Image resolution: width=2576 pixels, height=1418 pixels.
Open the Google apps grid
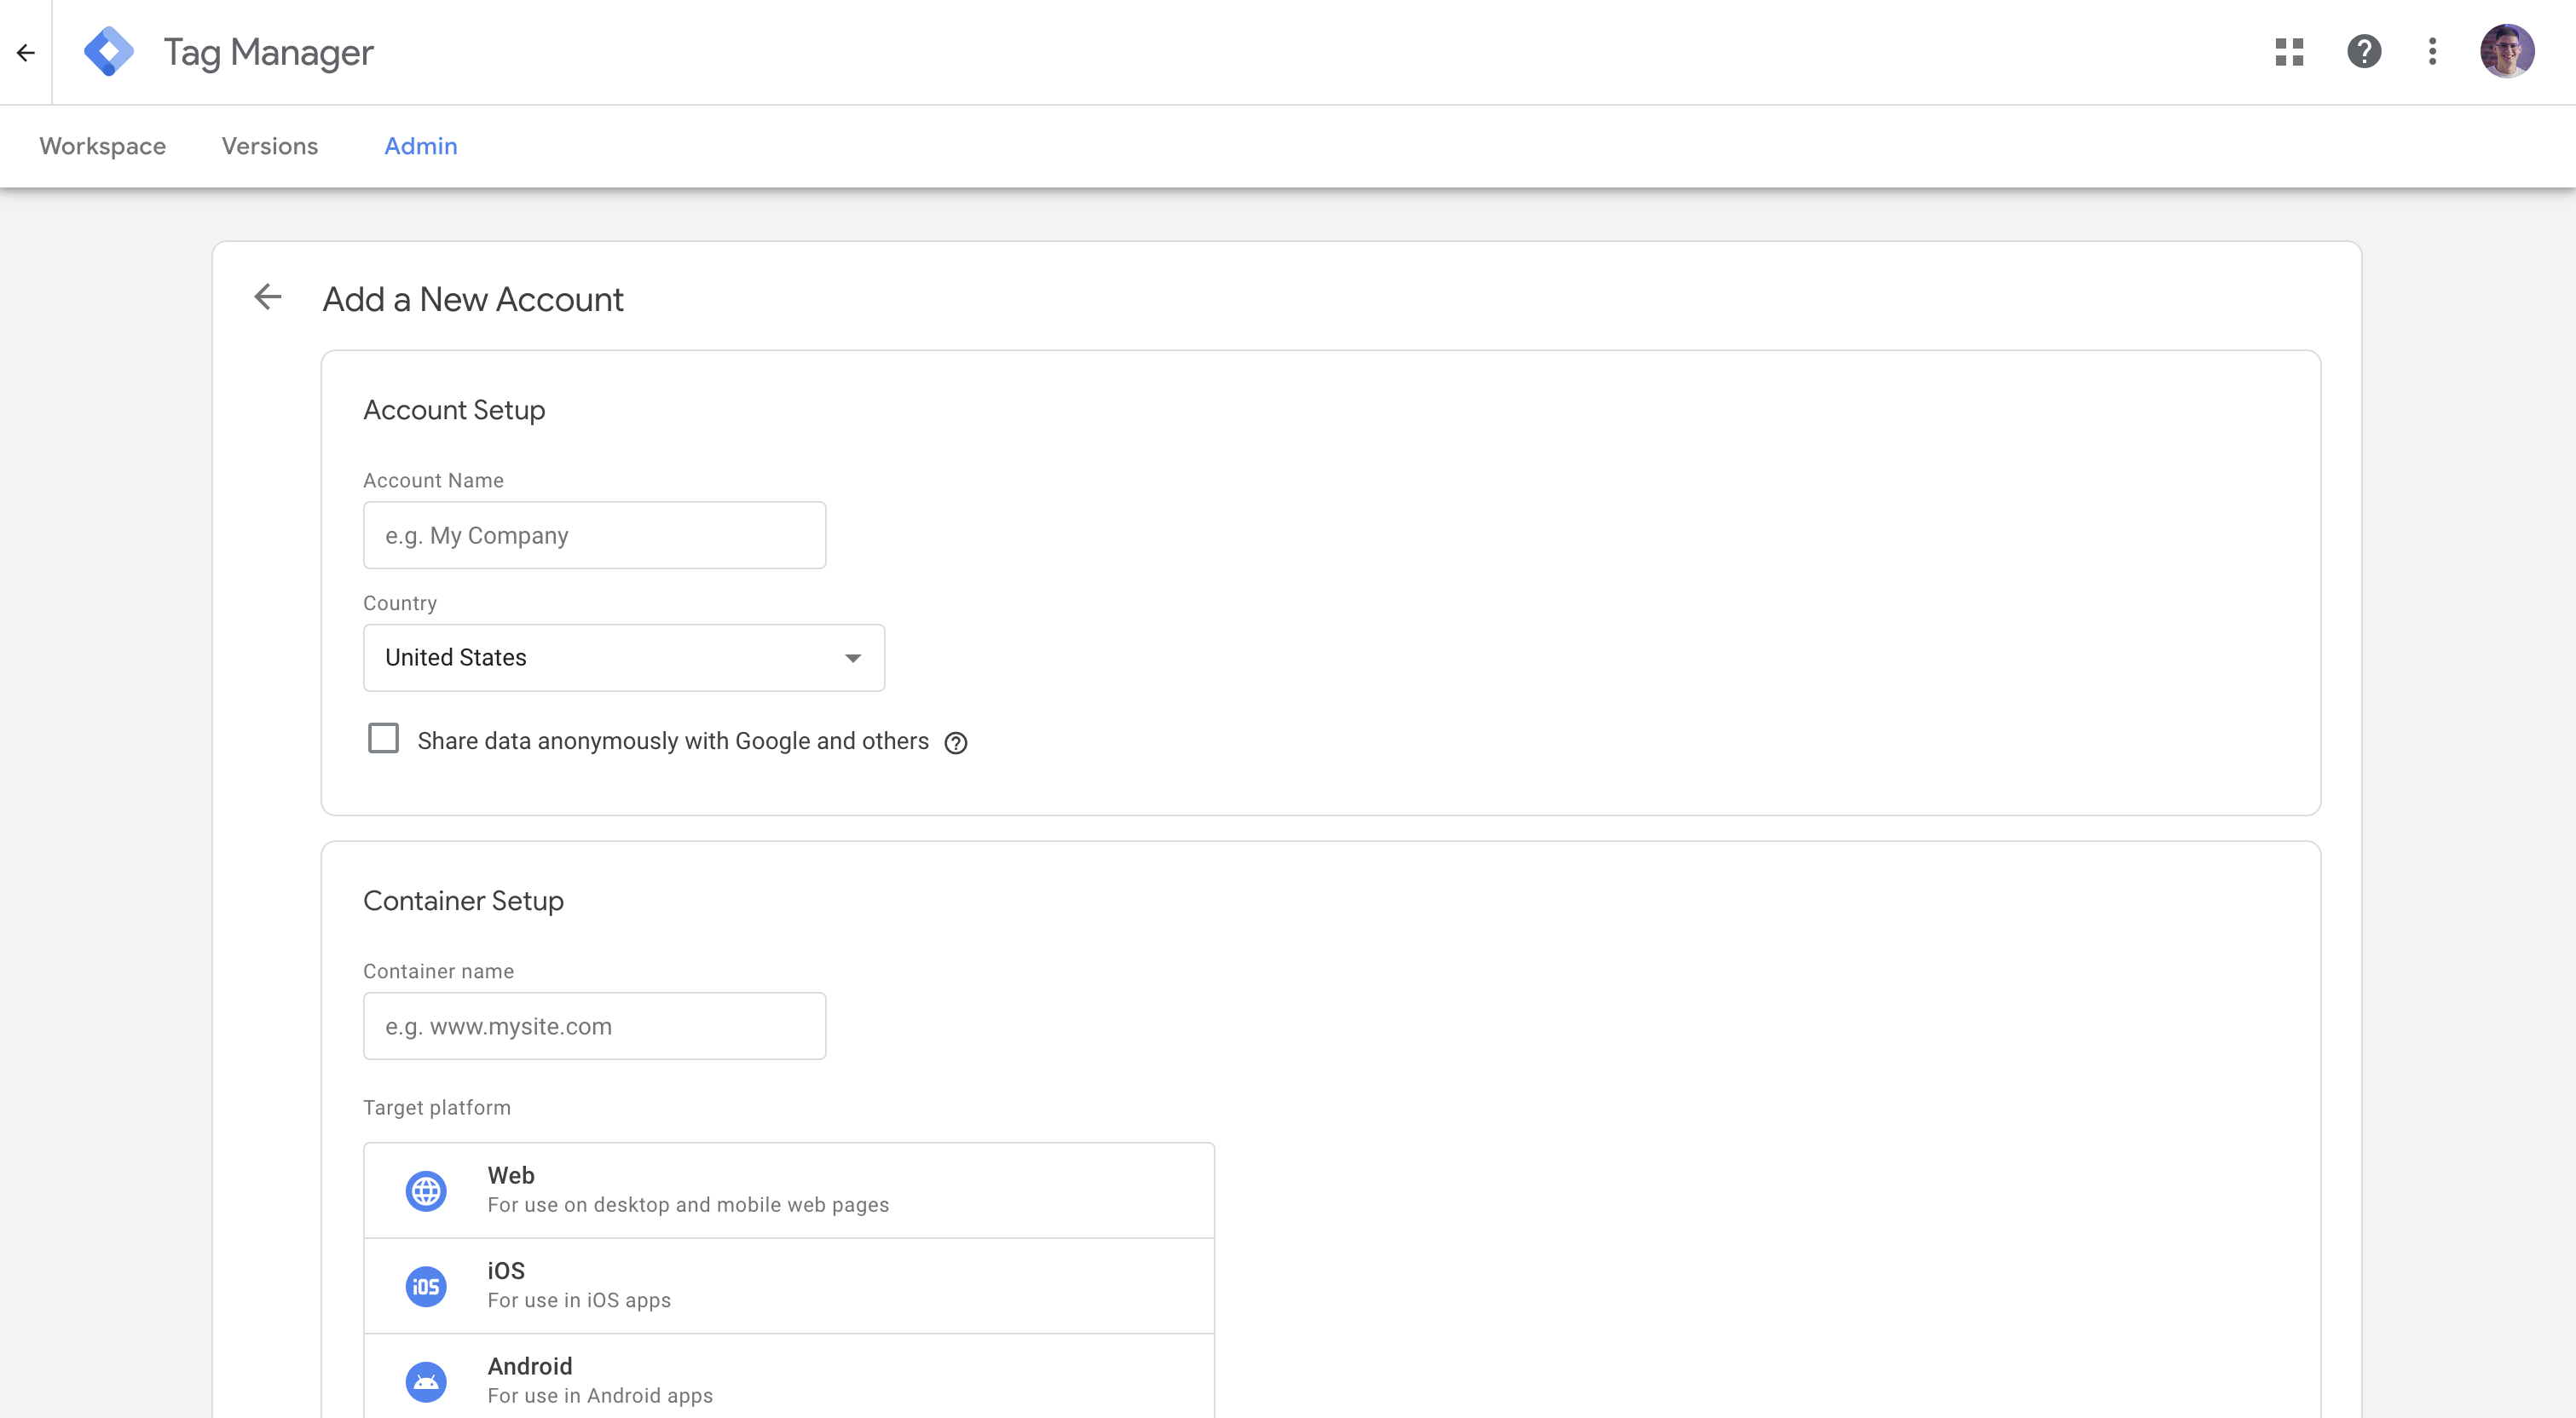pyautogui.click(x=2289, y=52)
